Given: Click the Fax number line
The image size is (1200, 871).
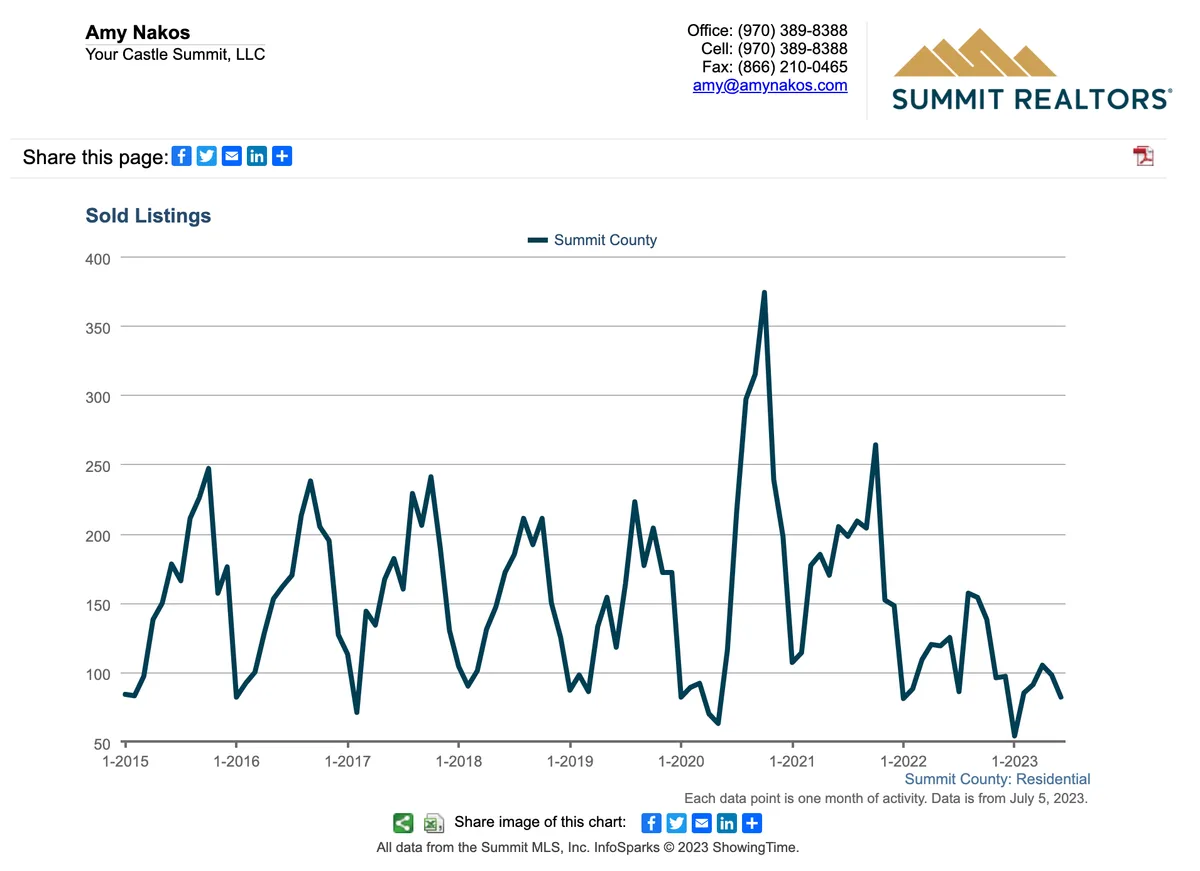Looking at the screenshot, I should tap(775, 67).
